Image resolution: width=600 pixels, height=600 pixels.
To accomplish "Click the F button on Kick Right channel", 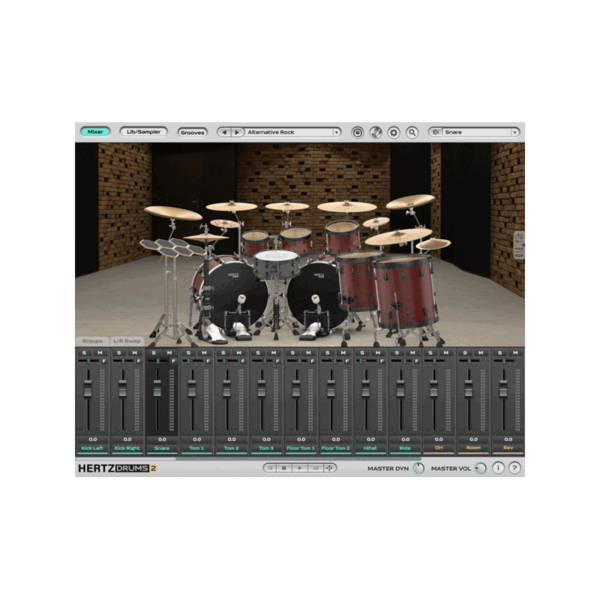I will 139,361.
